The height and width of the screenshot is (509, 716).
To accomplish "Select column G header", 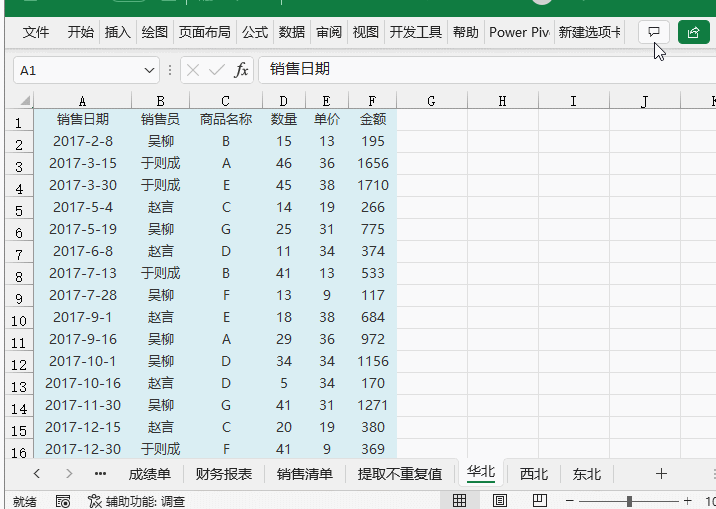I will (x=432, y=100).
